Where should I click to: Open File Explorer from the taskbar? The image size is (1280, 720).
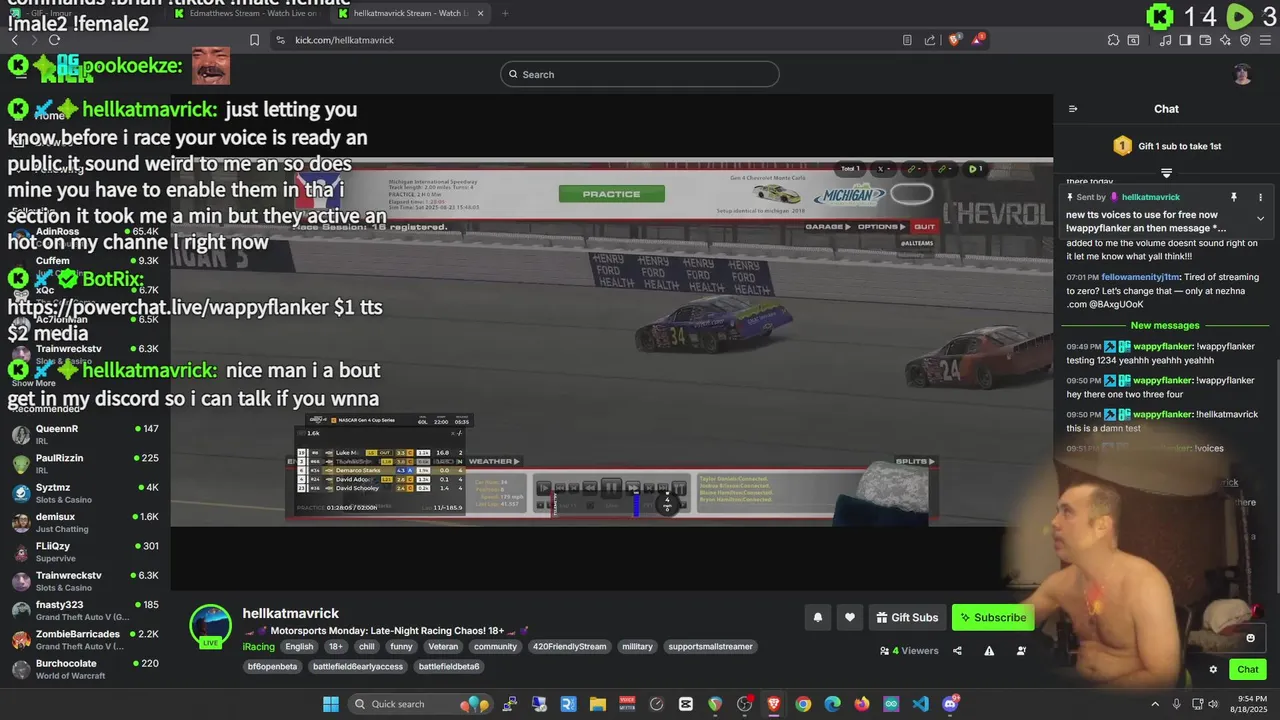(x=597, y=704)
